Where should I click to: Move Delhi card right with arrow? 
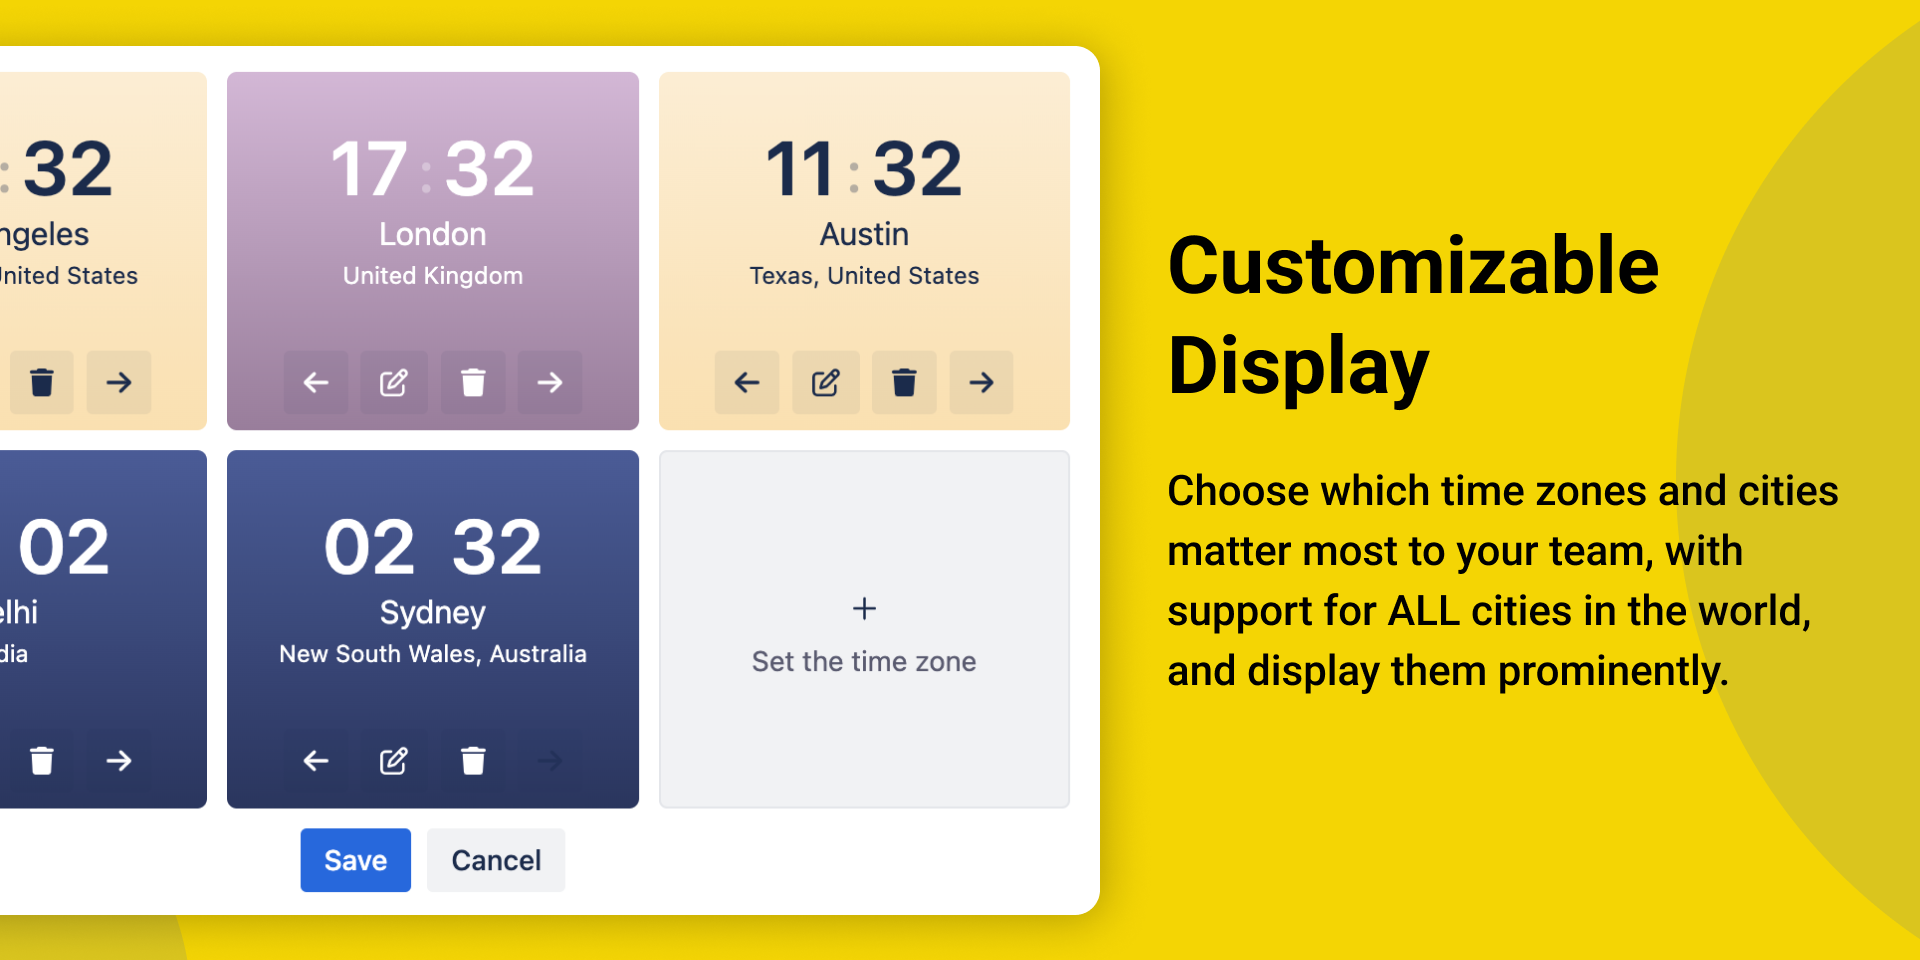click(119, 761)
